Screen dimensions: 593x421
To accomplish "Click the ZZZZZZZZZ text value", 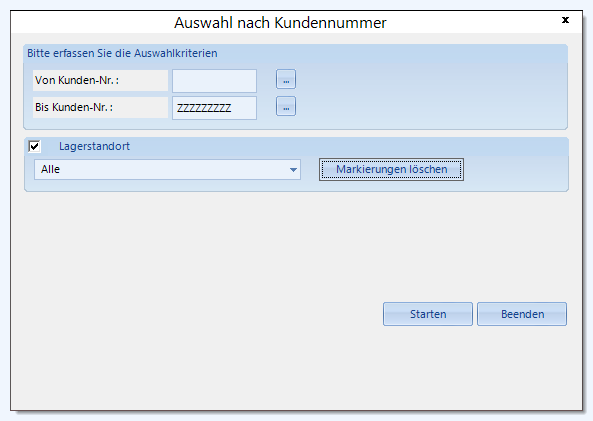I will 204,108.
